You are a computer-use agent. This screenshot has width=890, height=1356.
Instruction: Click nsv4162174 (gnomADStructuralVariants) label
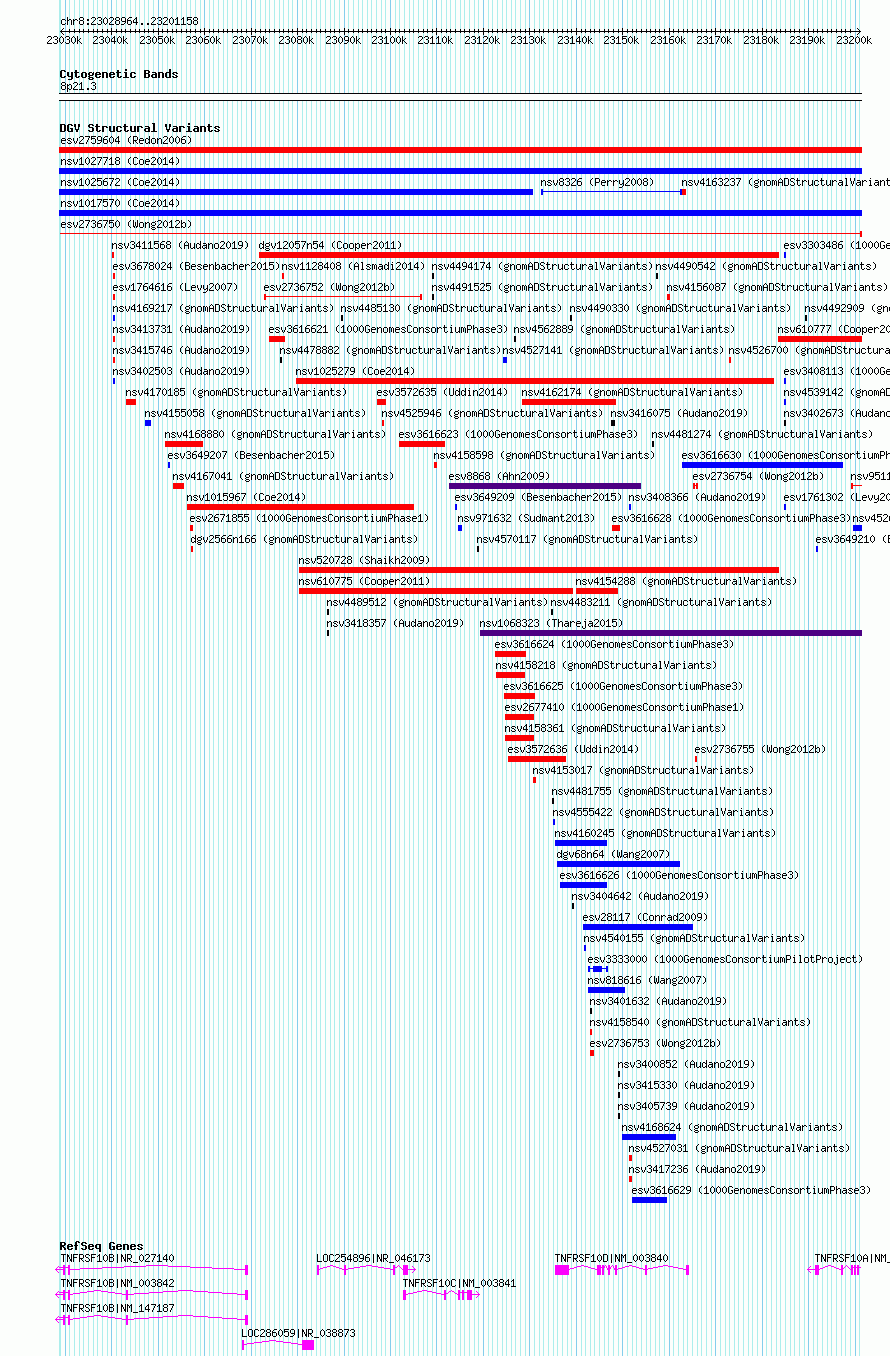click(x=632, y=392)
